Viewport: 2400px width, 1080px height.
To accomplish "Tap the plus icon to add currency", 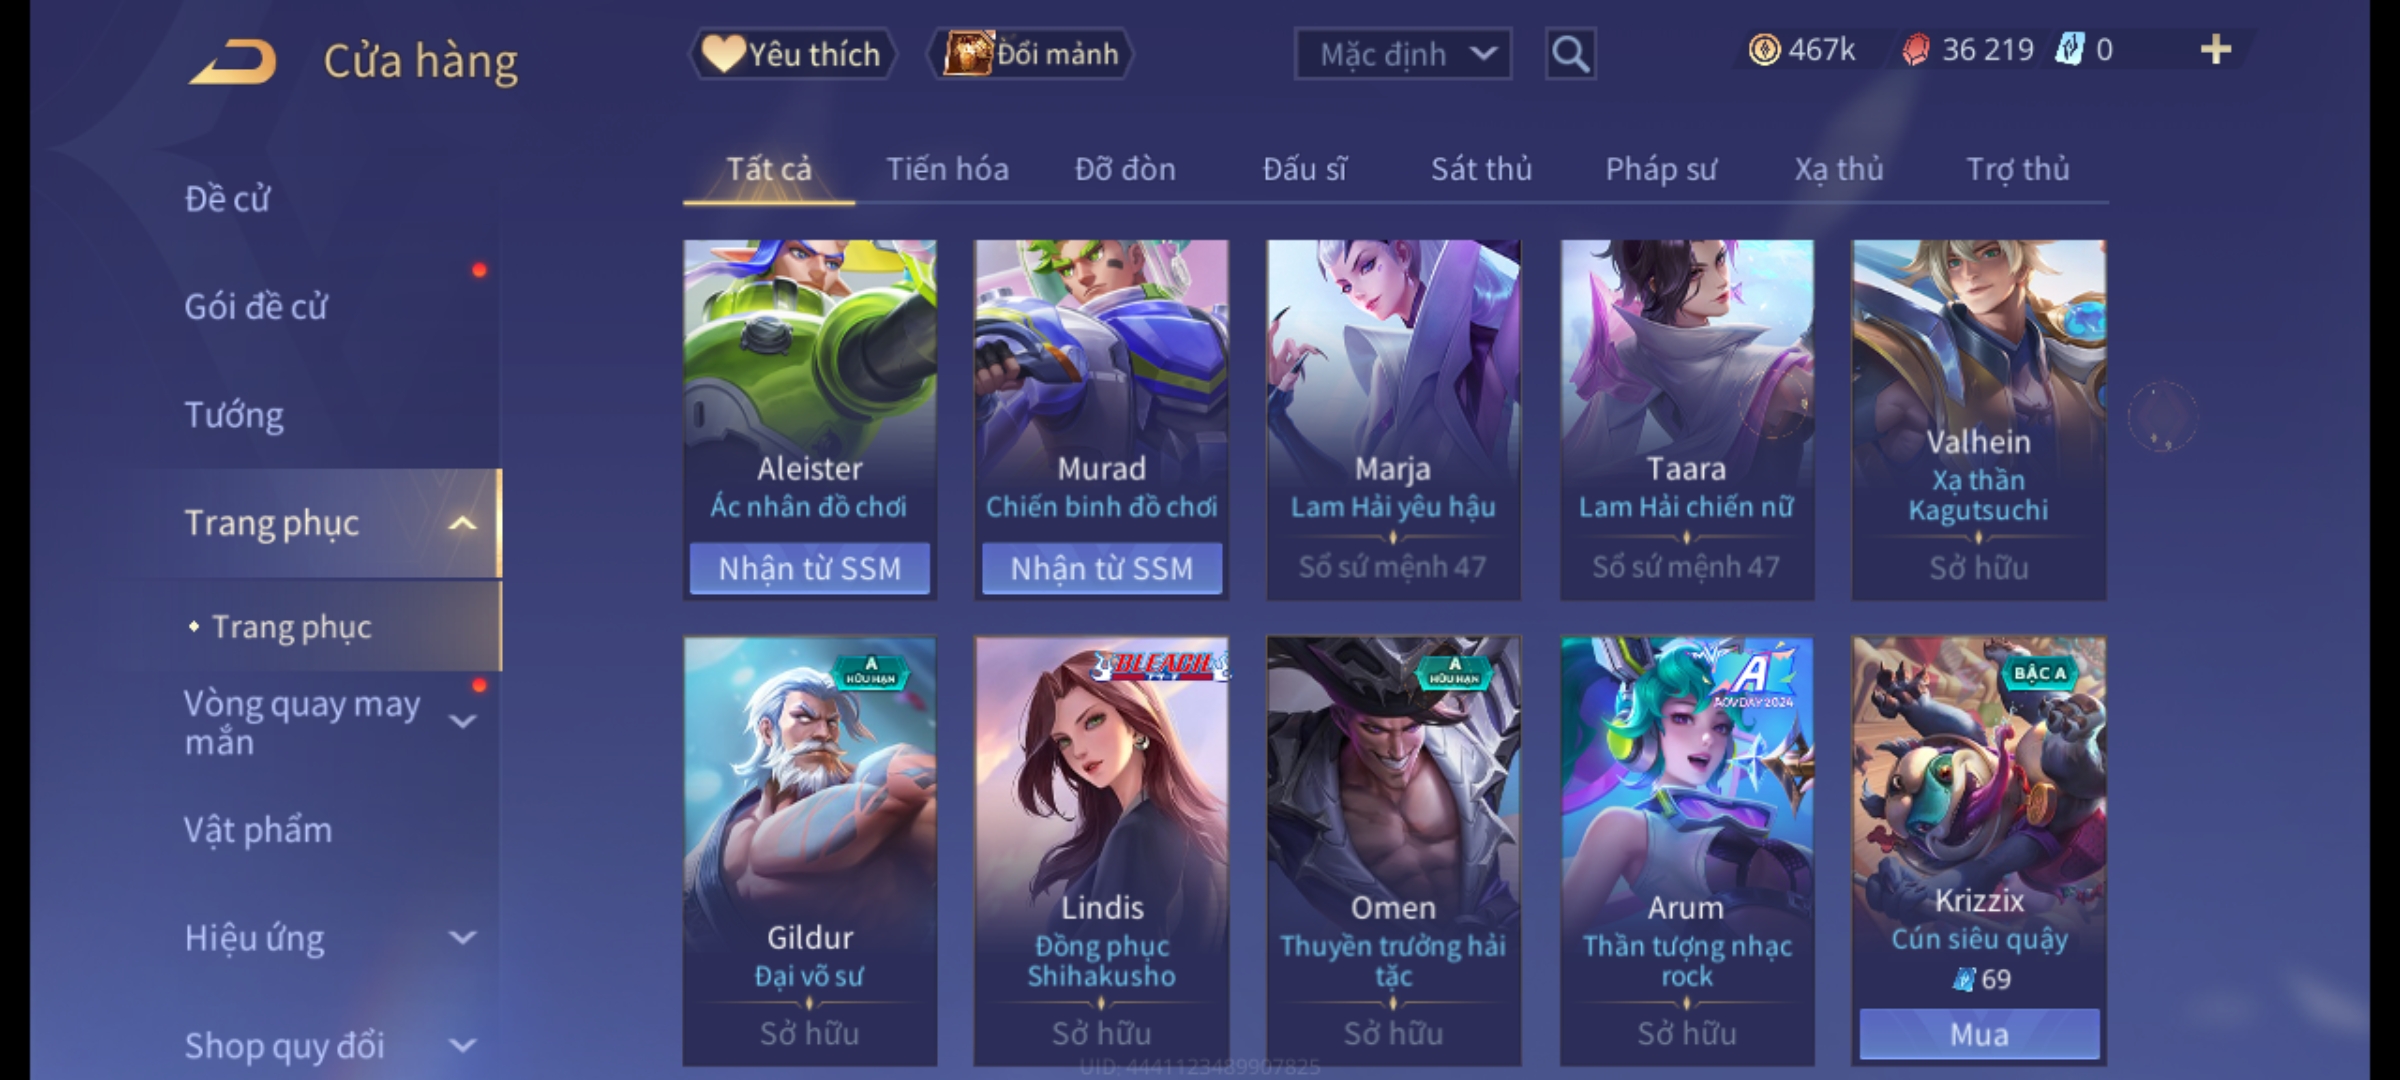I will coord(2216,50).
